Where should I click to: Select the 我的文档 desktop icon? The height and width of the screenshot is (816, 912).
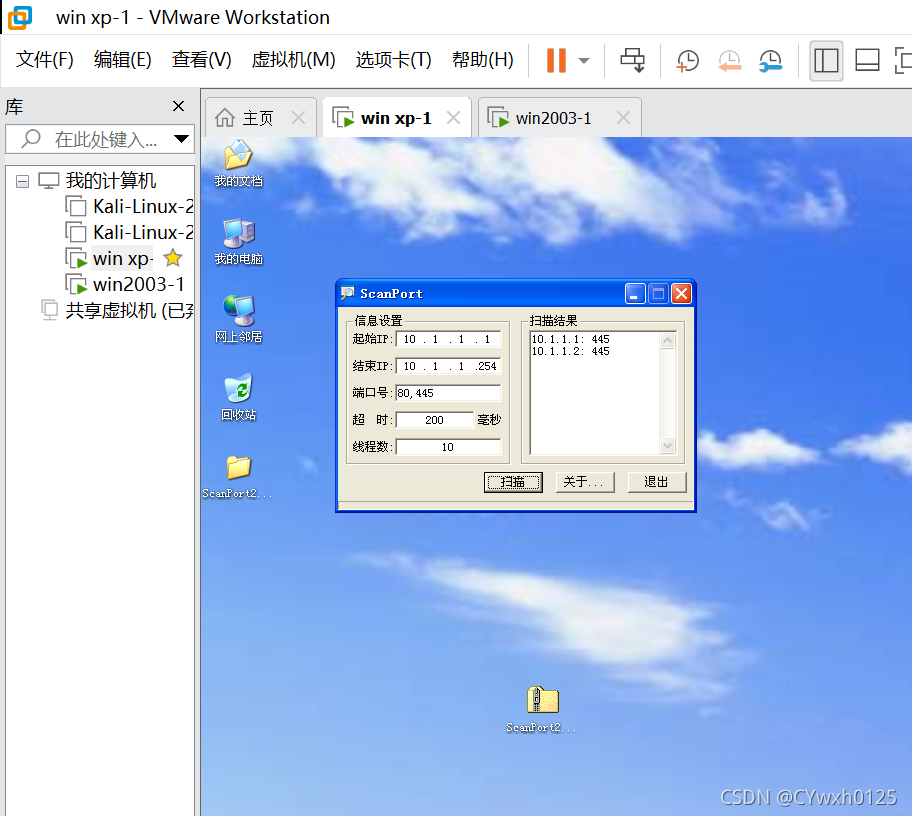coord(238,163)
